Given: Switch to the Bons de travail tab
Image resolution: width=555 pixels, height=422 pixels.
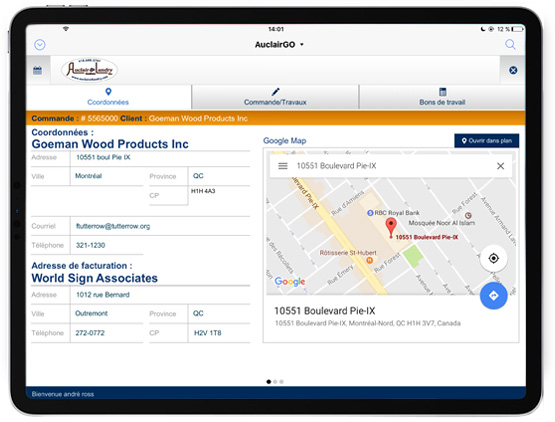Looking at the screenshot, I should (442, 97).
